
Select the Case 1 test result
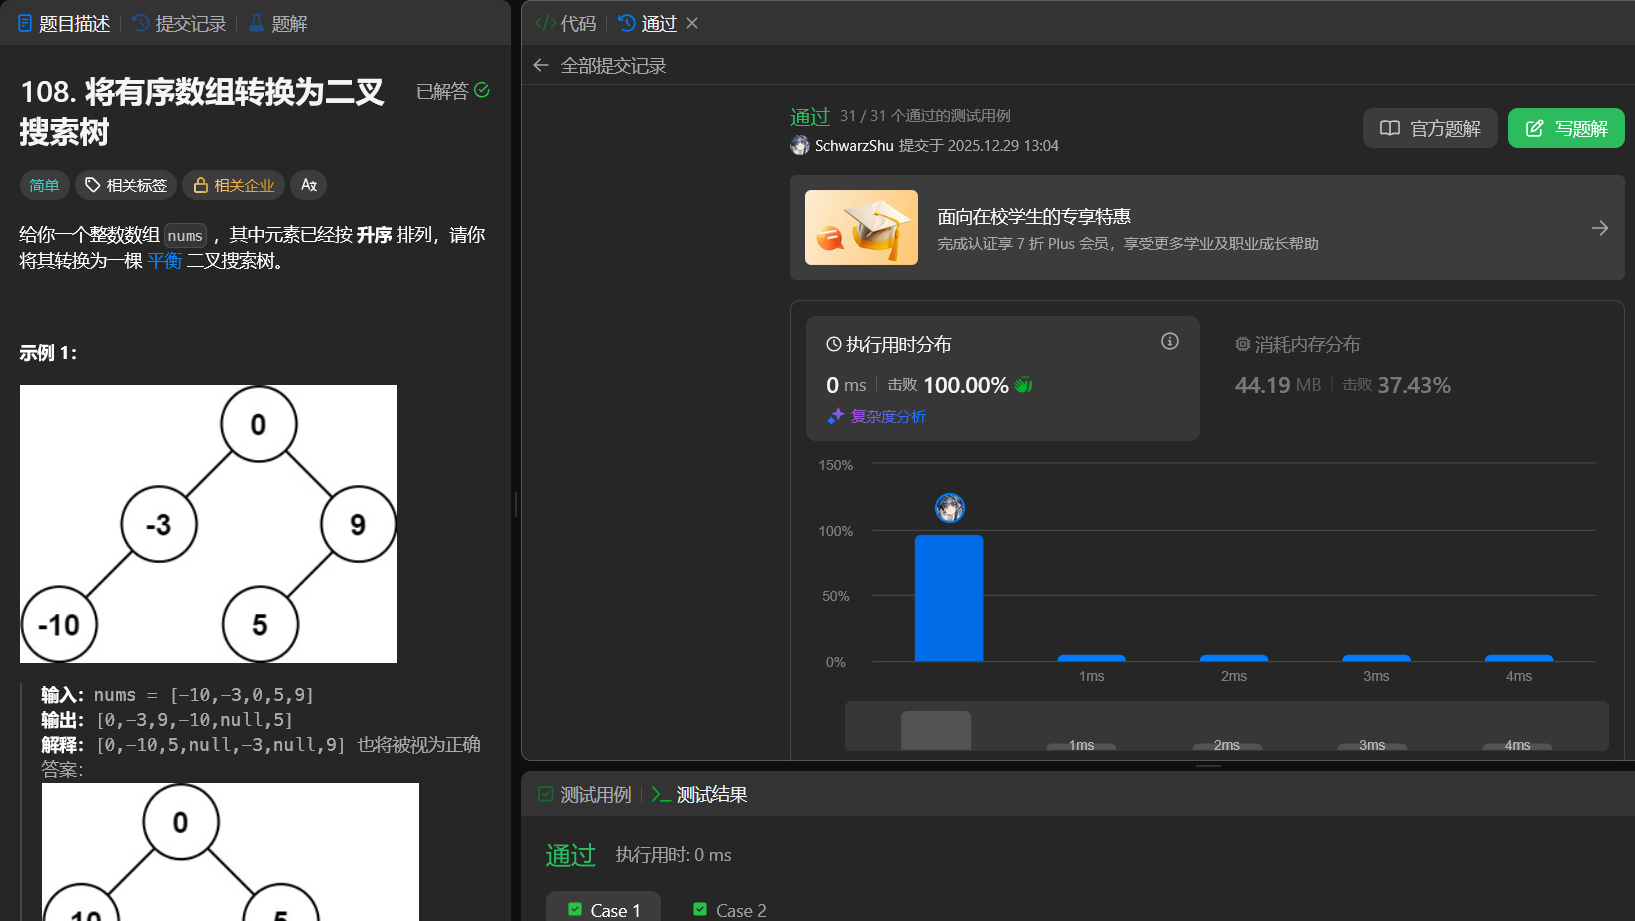604,909
